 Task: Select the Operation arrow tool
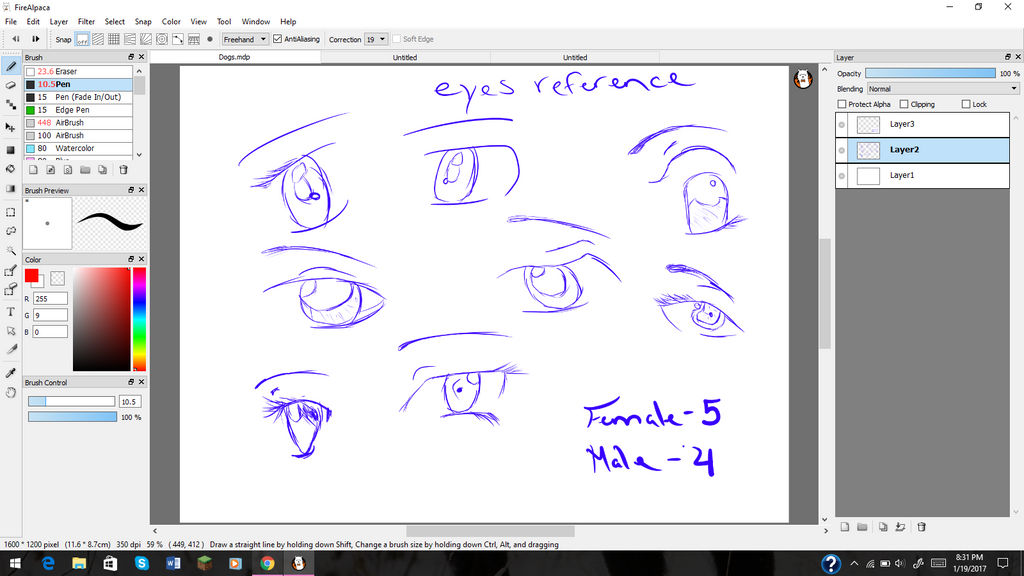tap(11, 330)
